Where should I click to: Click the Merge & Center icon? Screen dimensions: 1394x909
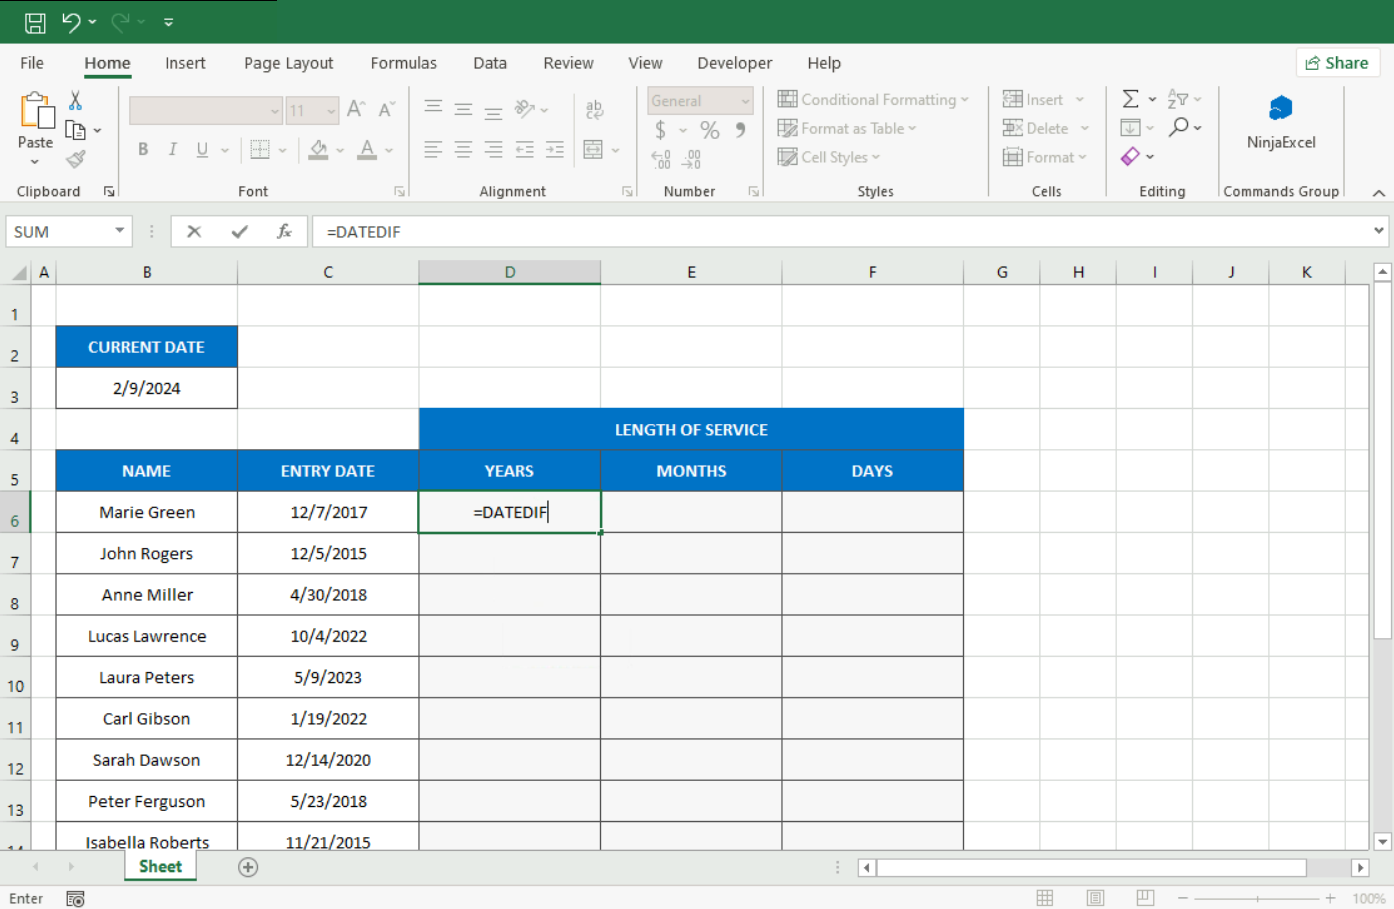(593, 149)
